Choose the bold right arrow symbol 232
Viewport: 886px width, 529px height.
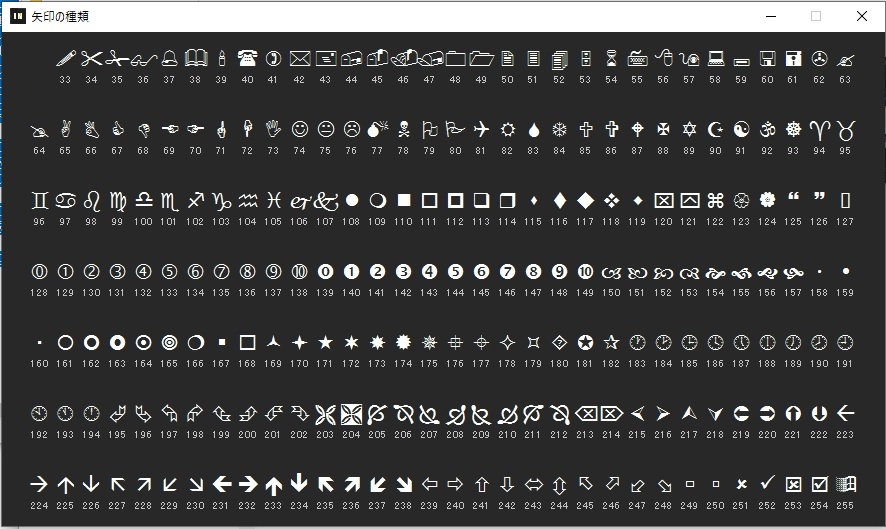tap(247, 484)
